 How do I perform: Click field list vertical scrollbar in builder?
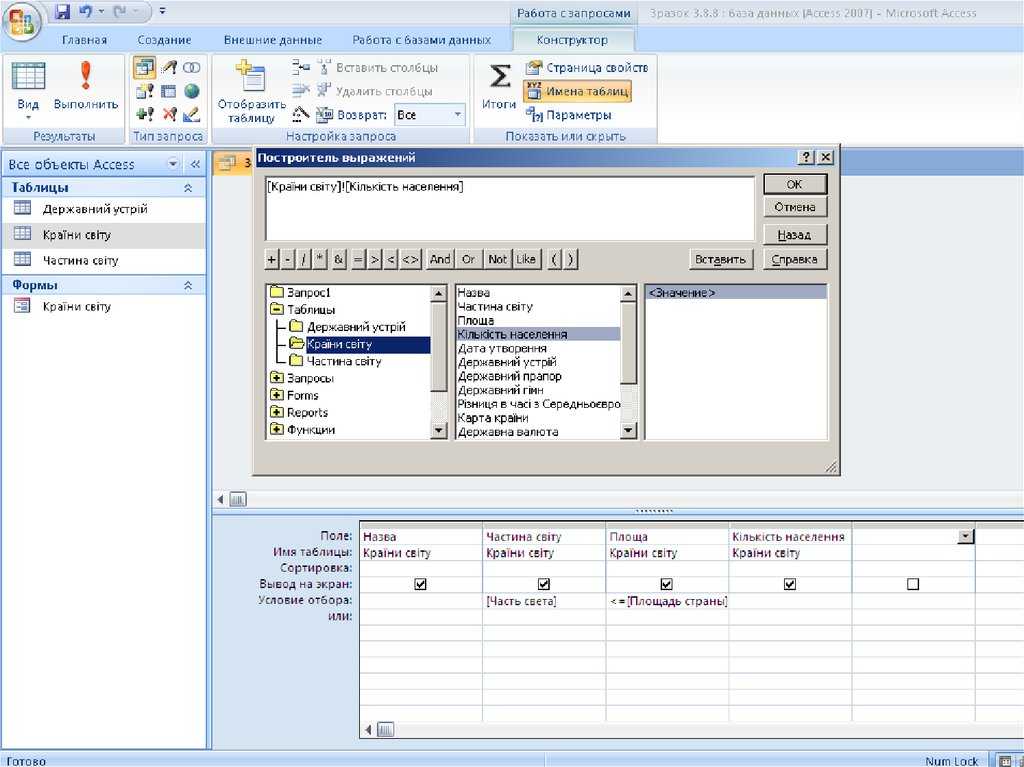pos(628,361)
